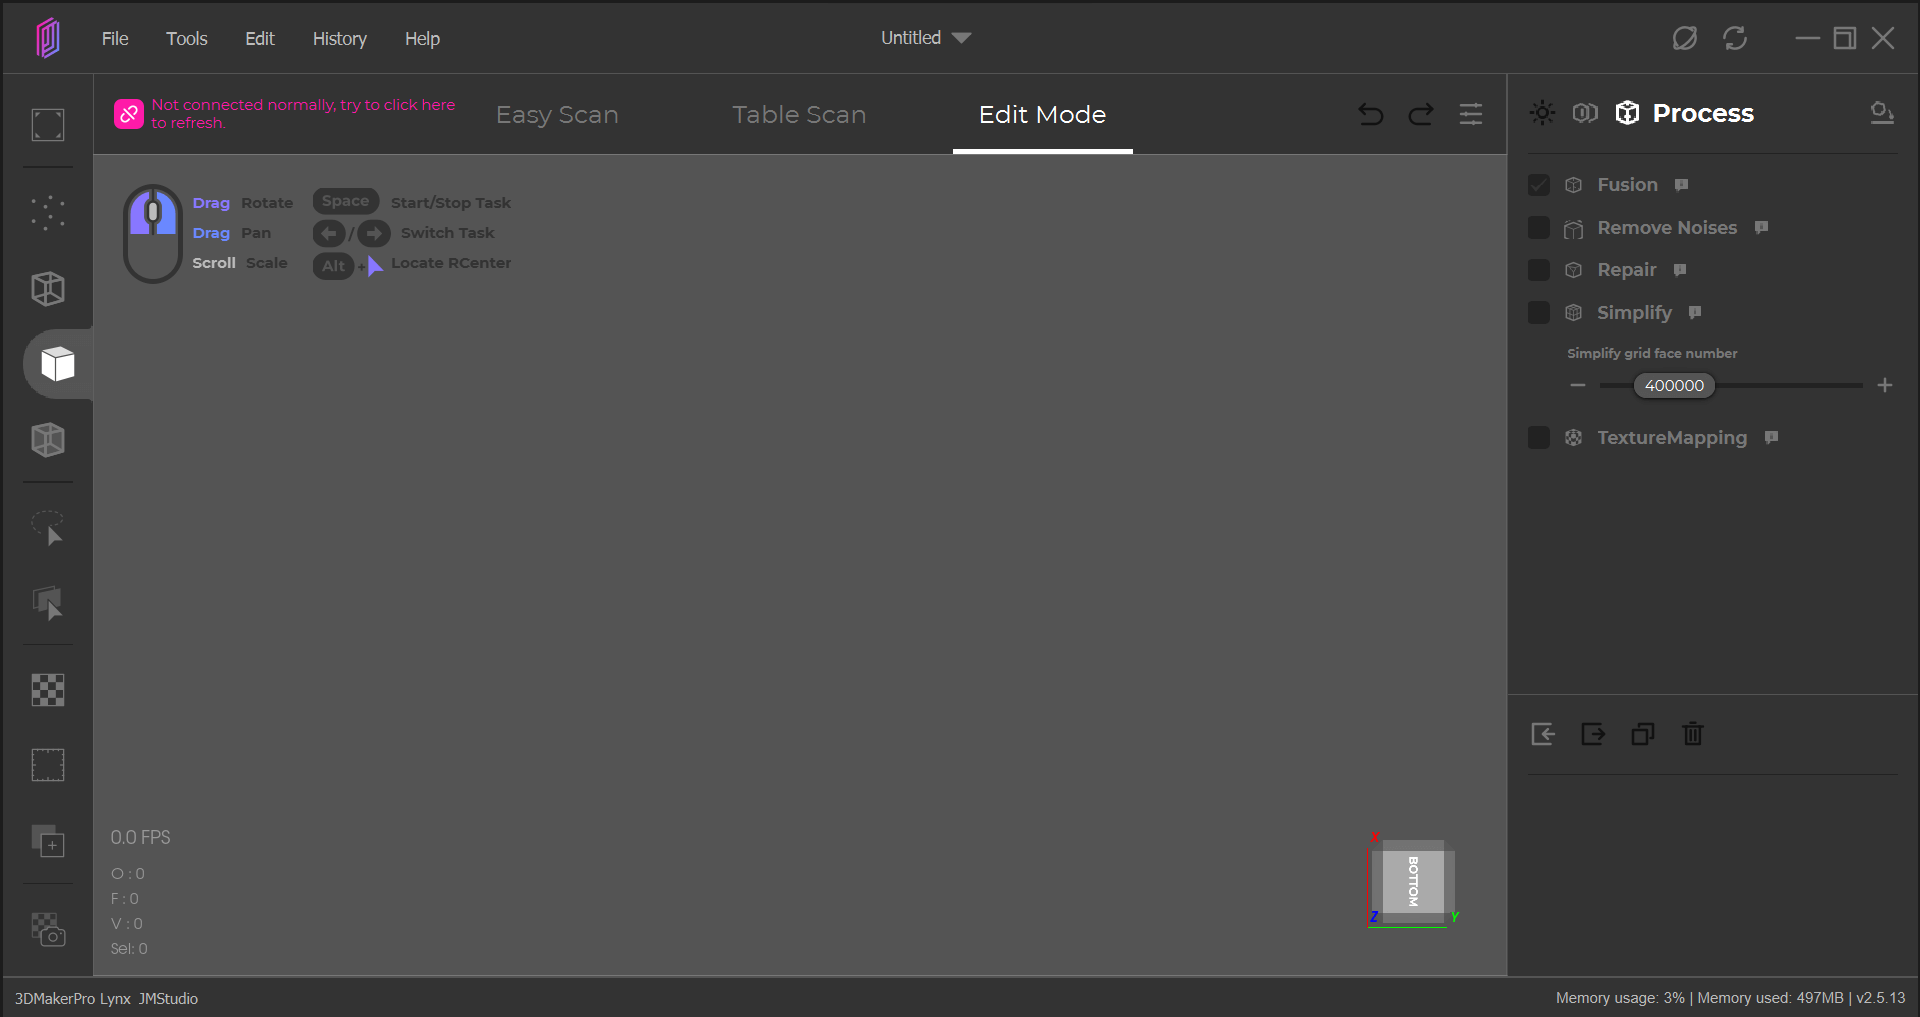Open the settings sliders icon in toolbar
Screen dimensions: 1920x1017
[x=1471, y=115]
